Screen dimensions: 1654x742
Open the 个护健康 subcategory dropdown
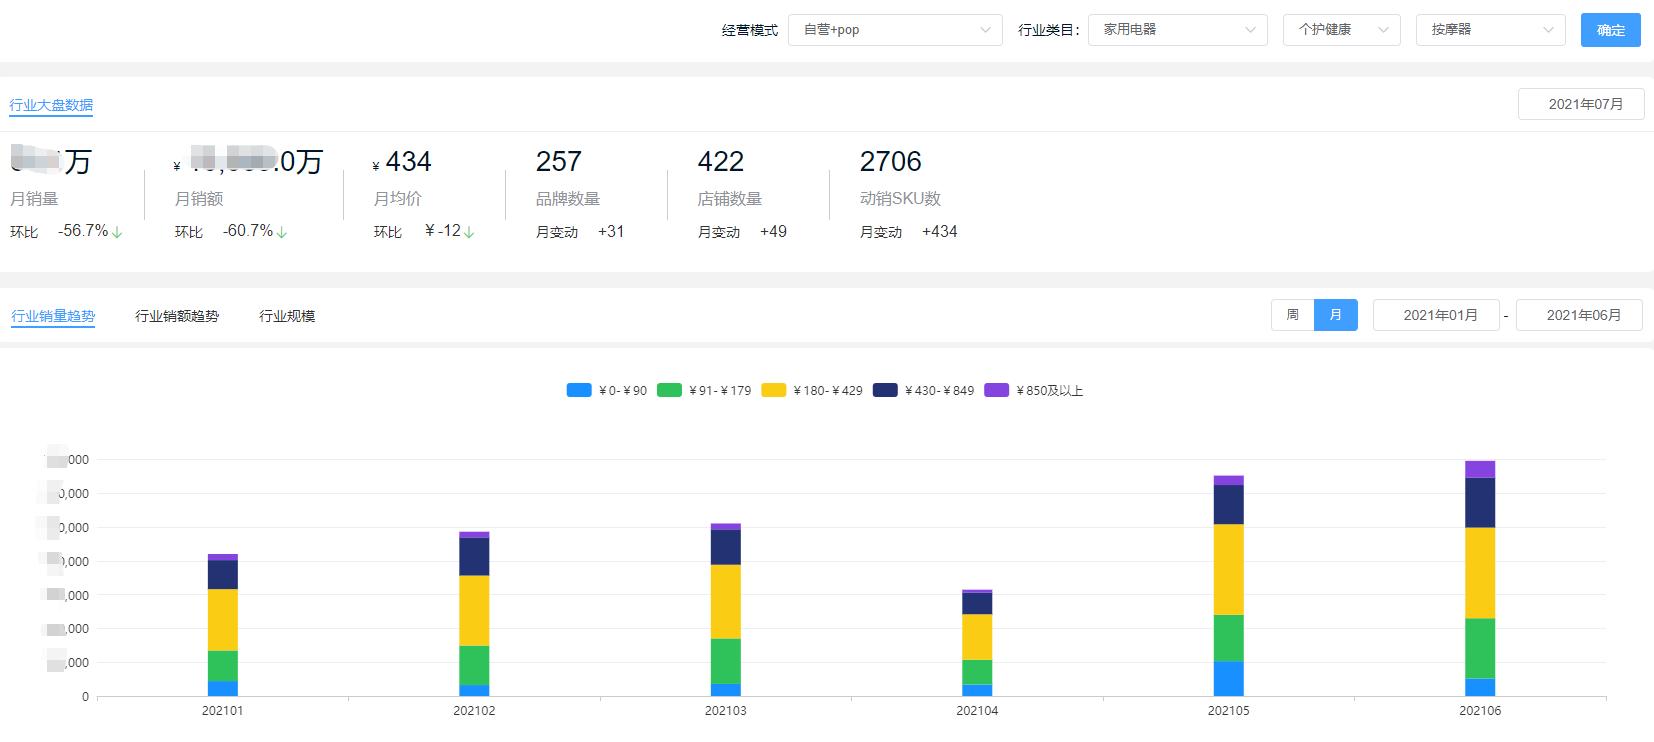point(1341,30)
